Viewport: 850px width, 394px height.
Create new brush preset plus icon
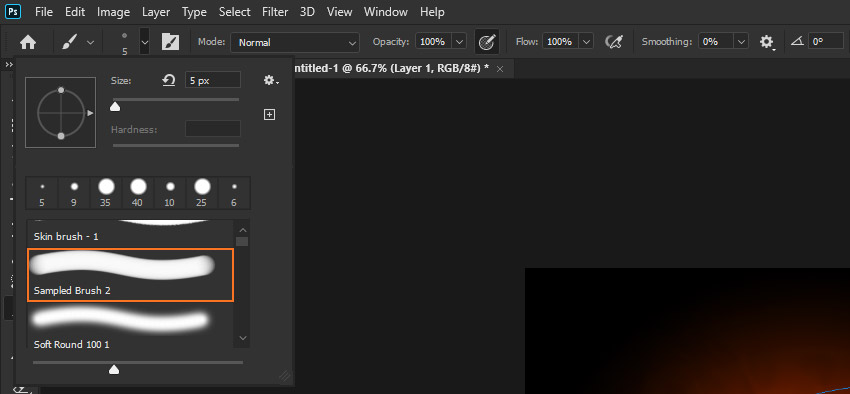pos(269,114)
